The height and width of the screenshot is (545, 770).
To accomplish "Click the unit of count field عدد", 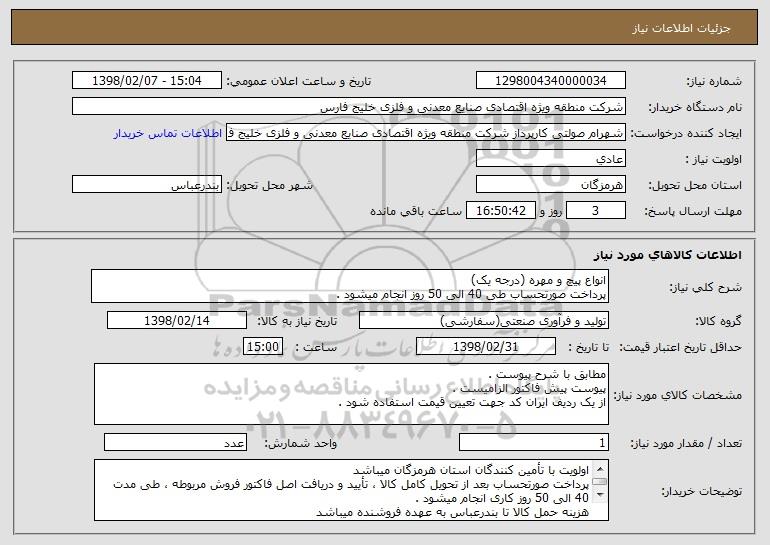I will point(175,443).
